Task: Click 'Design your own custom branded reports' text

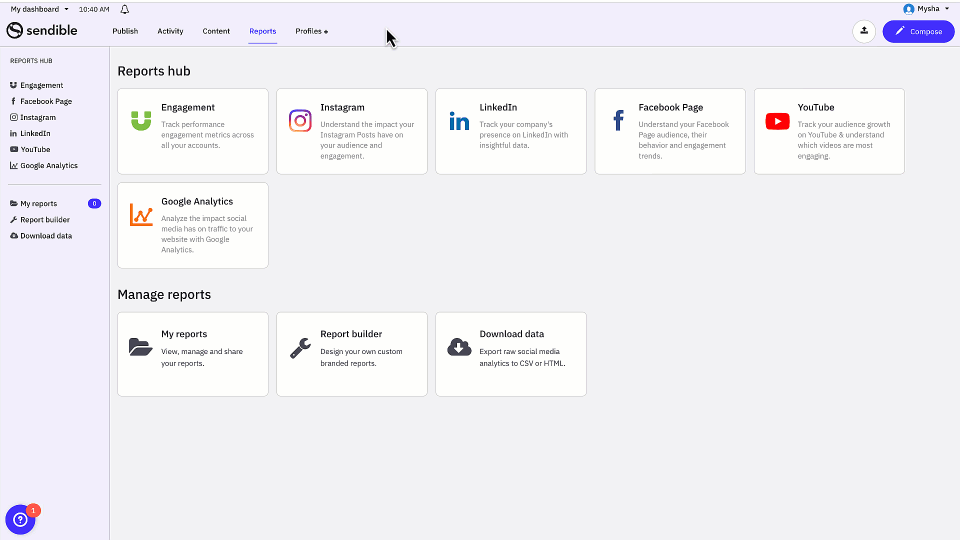Action: point(361,357)
